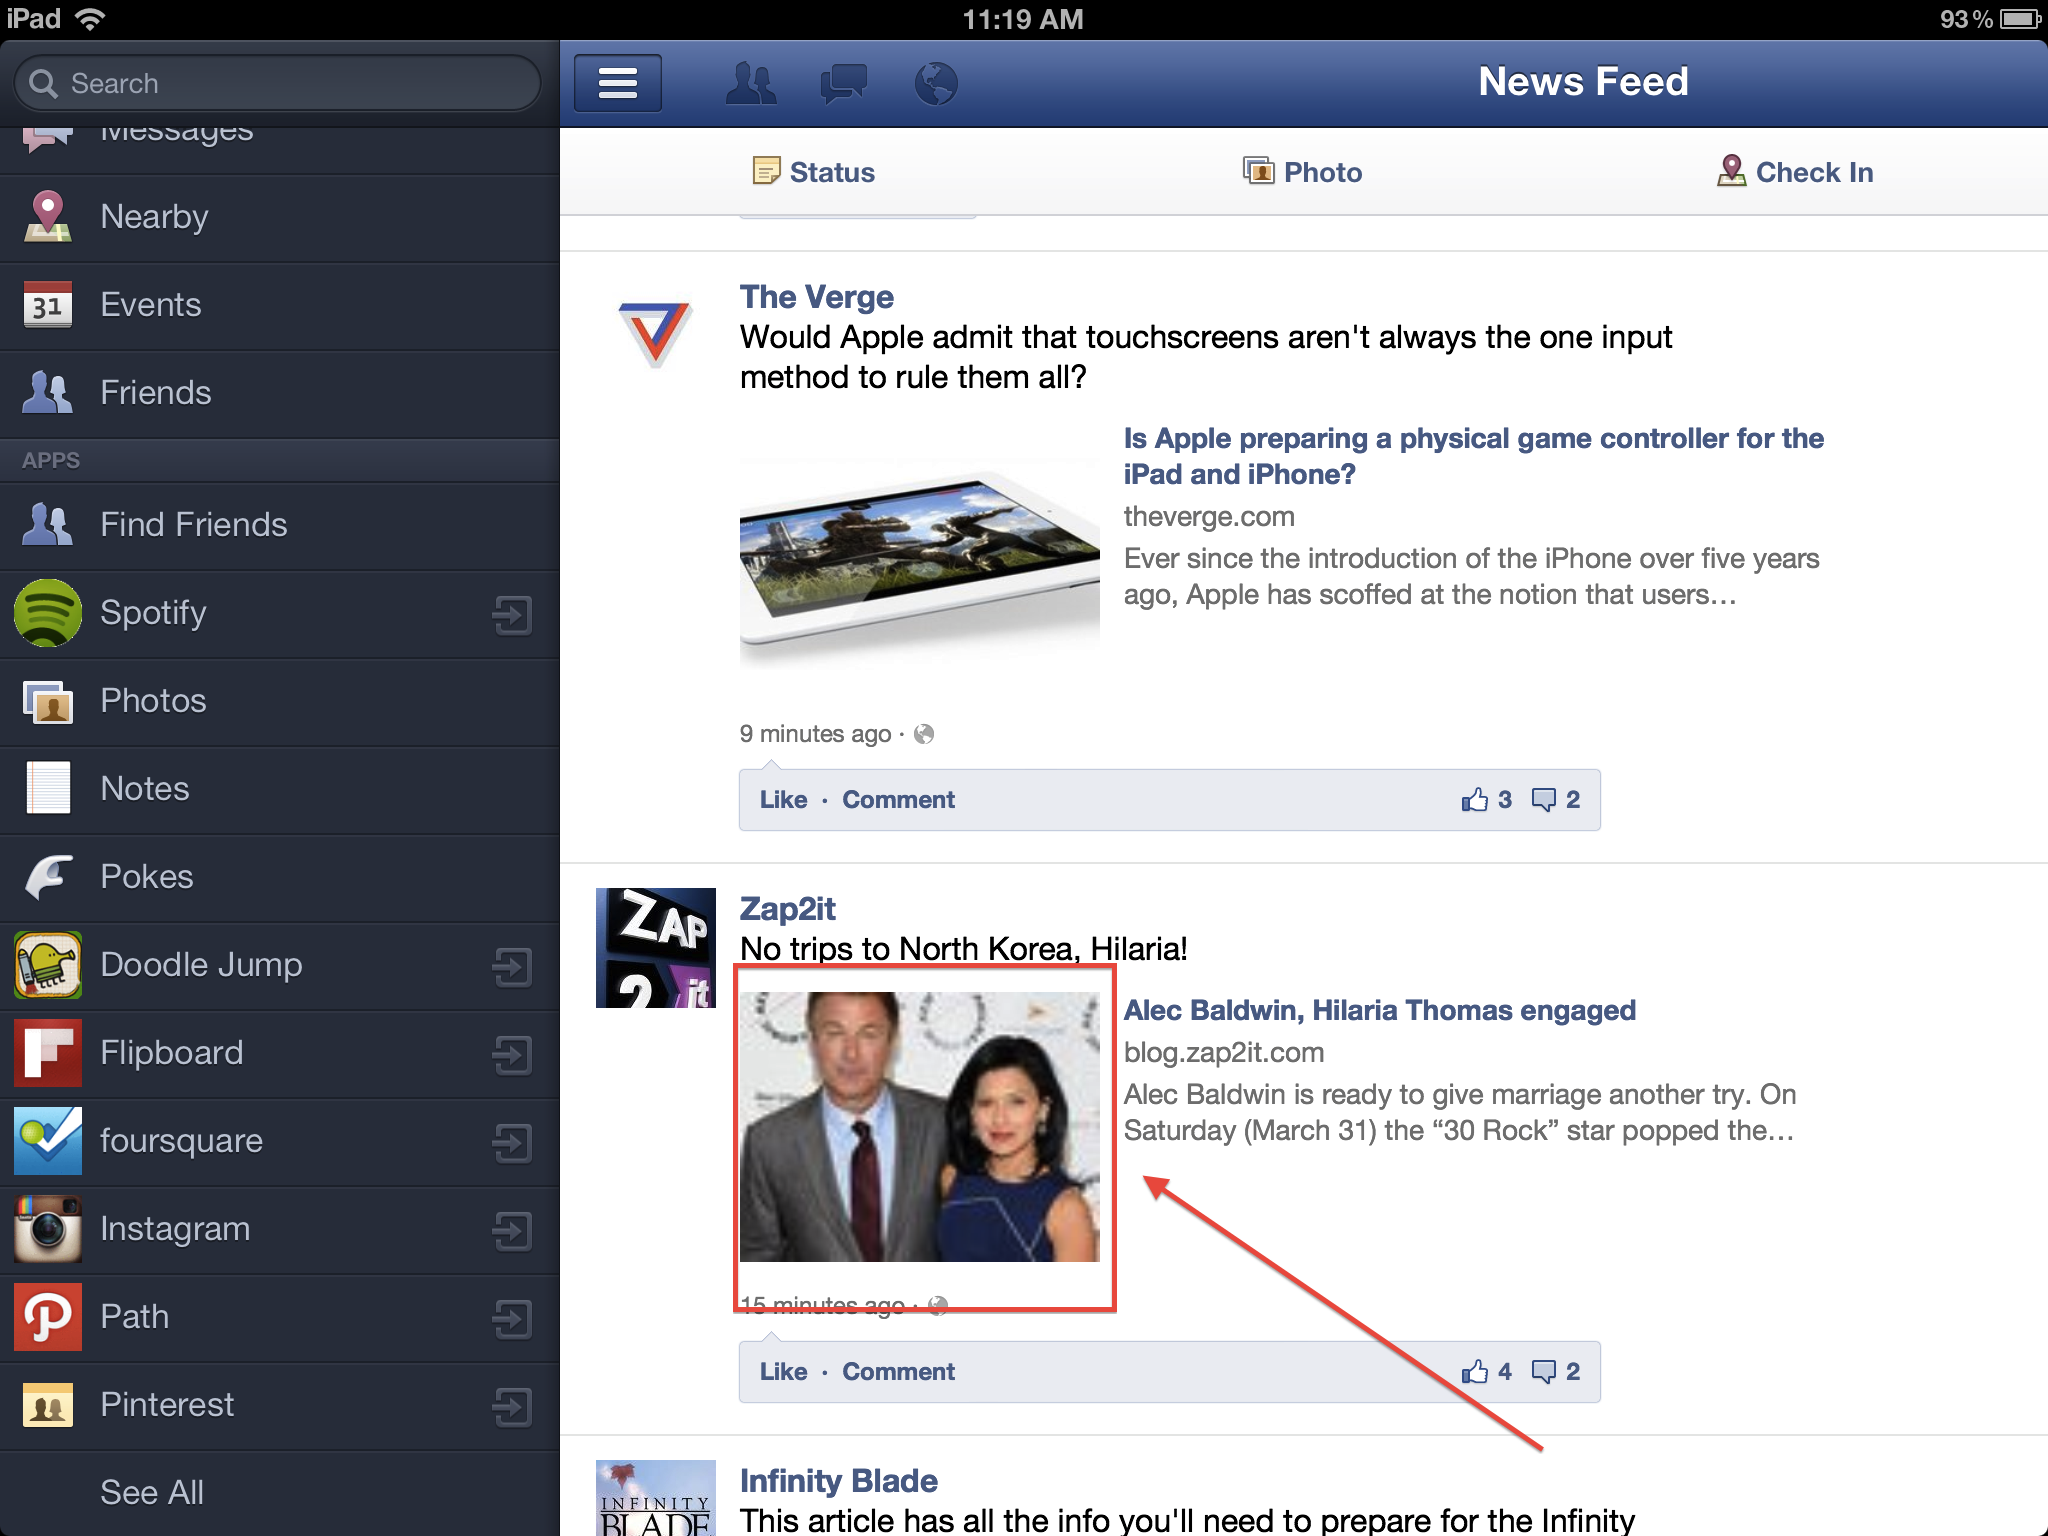Tap the Spotify app icon
The image size is (2048, 1536).
(47, 613)
